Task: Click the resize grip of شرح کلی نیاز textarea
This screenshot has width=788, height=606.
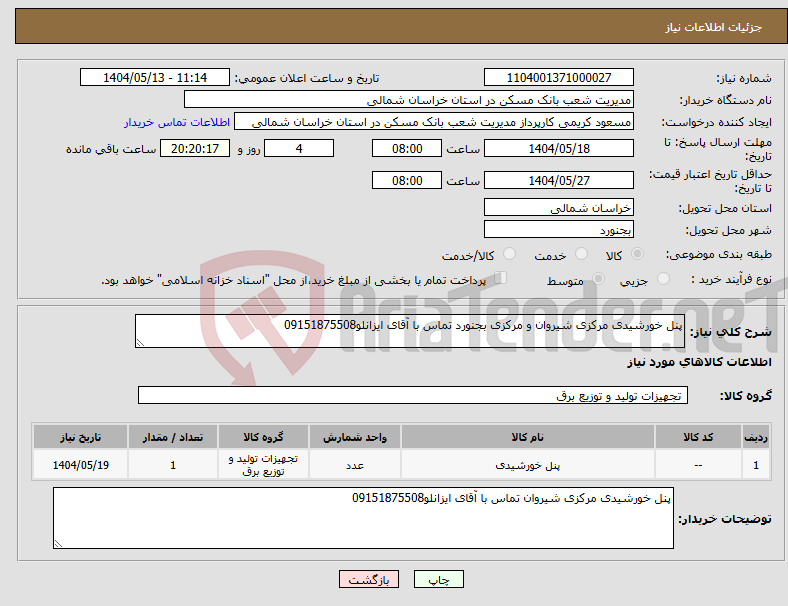Action: (140, 343)
